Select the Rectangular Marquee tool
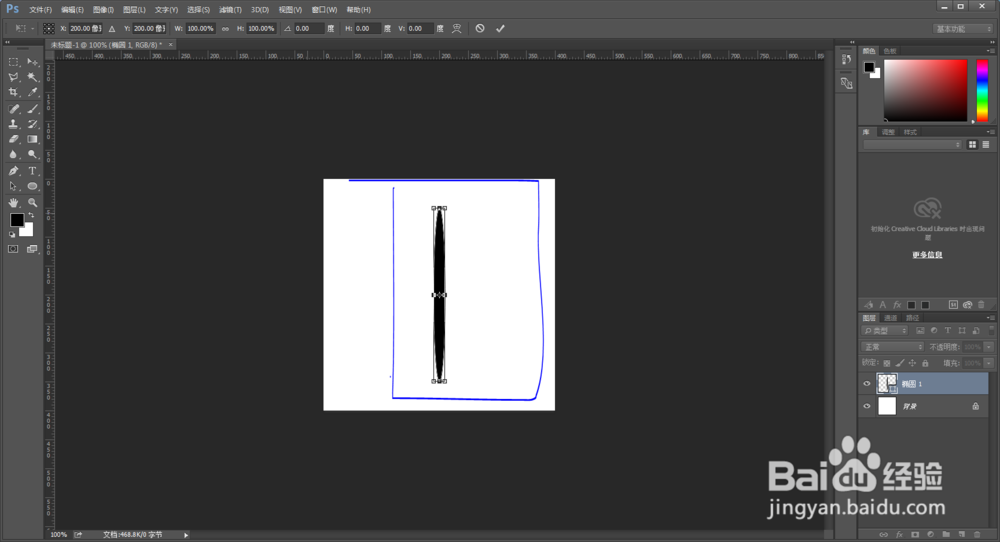The width and height of the screenshot is (1000, 542). pos(13,62)
